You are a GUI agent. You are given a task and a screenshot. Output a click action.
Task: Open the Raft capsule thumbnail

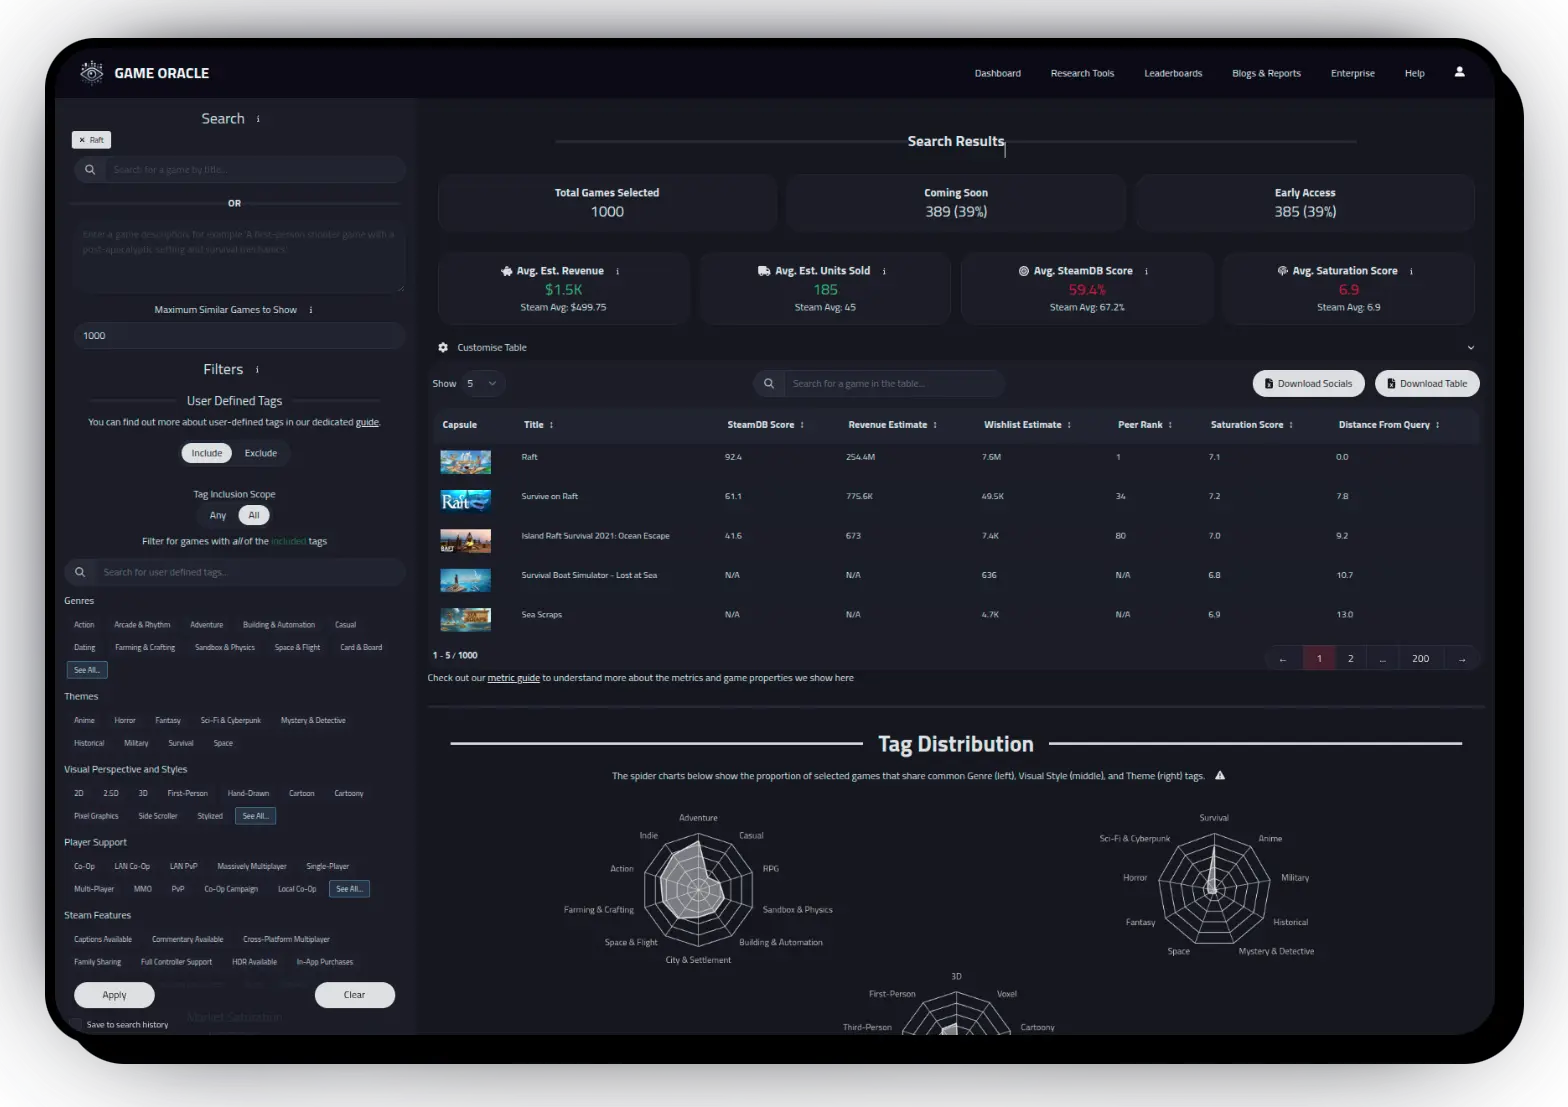click(x=466, y=462)
